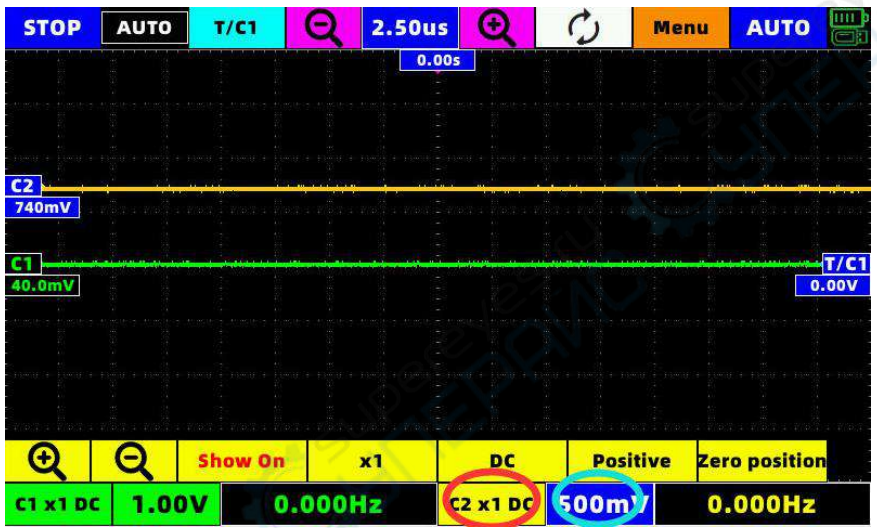Tap the 2.50us timebase value
This screenshot has width=877, height=528.
coord(410,27)
